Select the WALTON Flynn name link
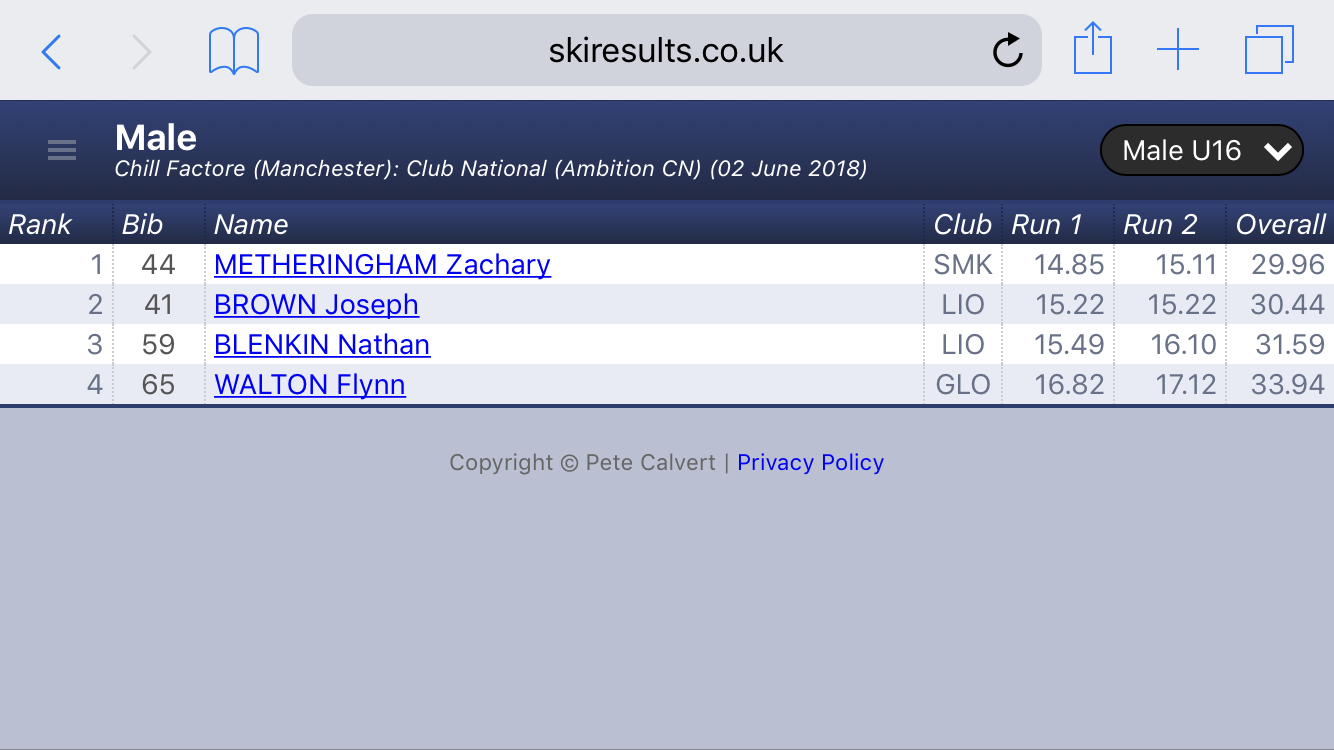 point(310,384)
